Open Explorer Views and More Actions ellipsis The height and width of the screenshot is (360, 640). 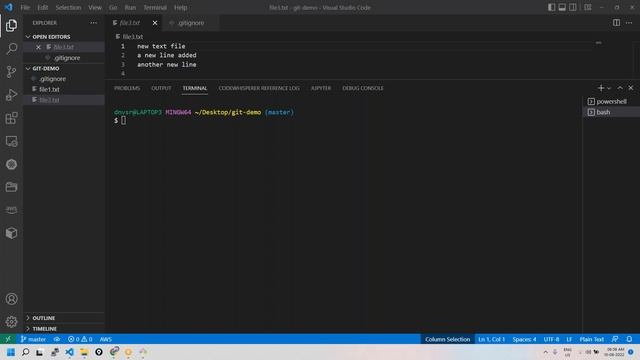point(94,23)
